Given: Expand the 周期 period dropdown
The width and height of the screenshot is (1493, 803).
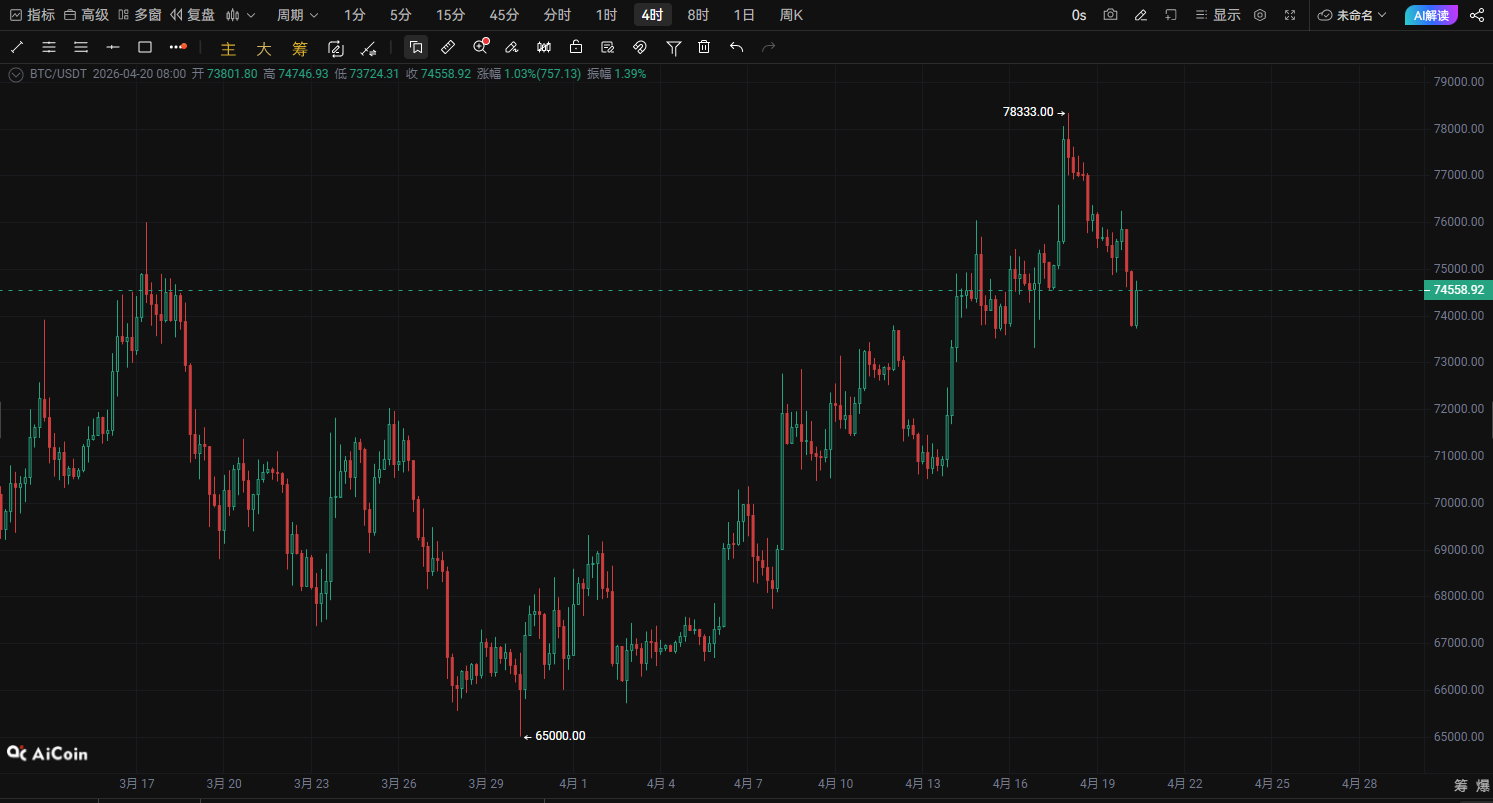Looking at the screenshot, I should 298,15.
